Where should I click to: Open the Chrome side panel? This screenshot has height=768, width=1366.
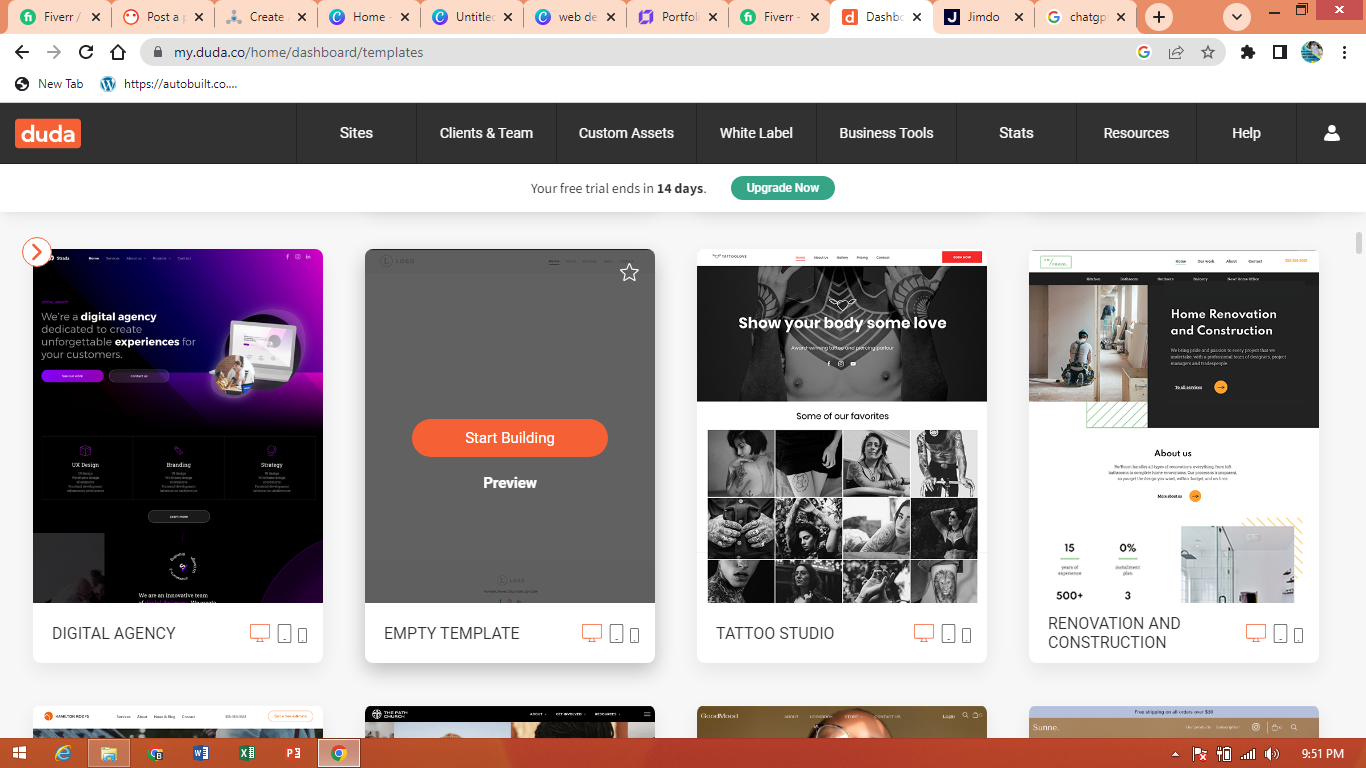pos(1279,52)
